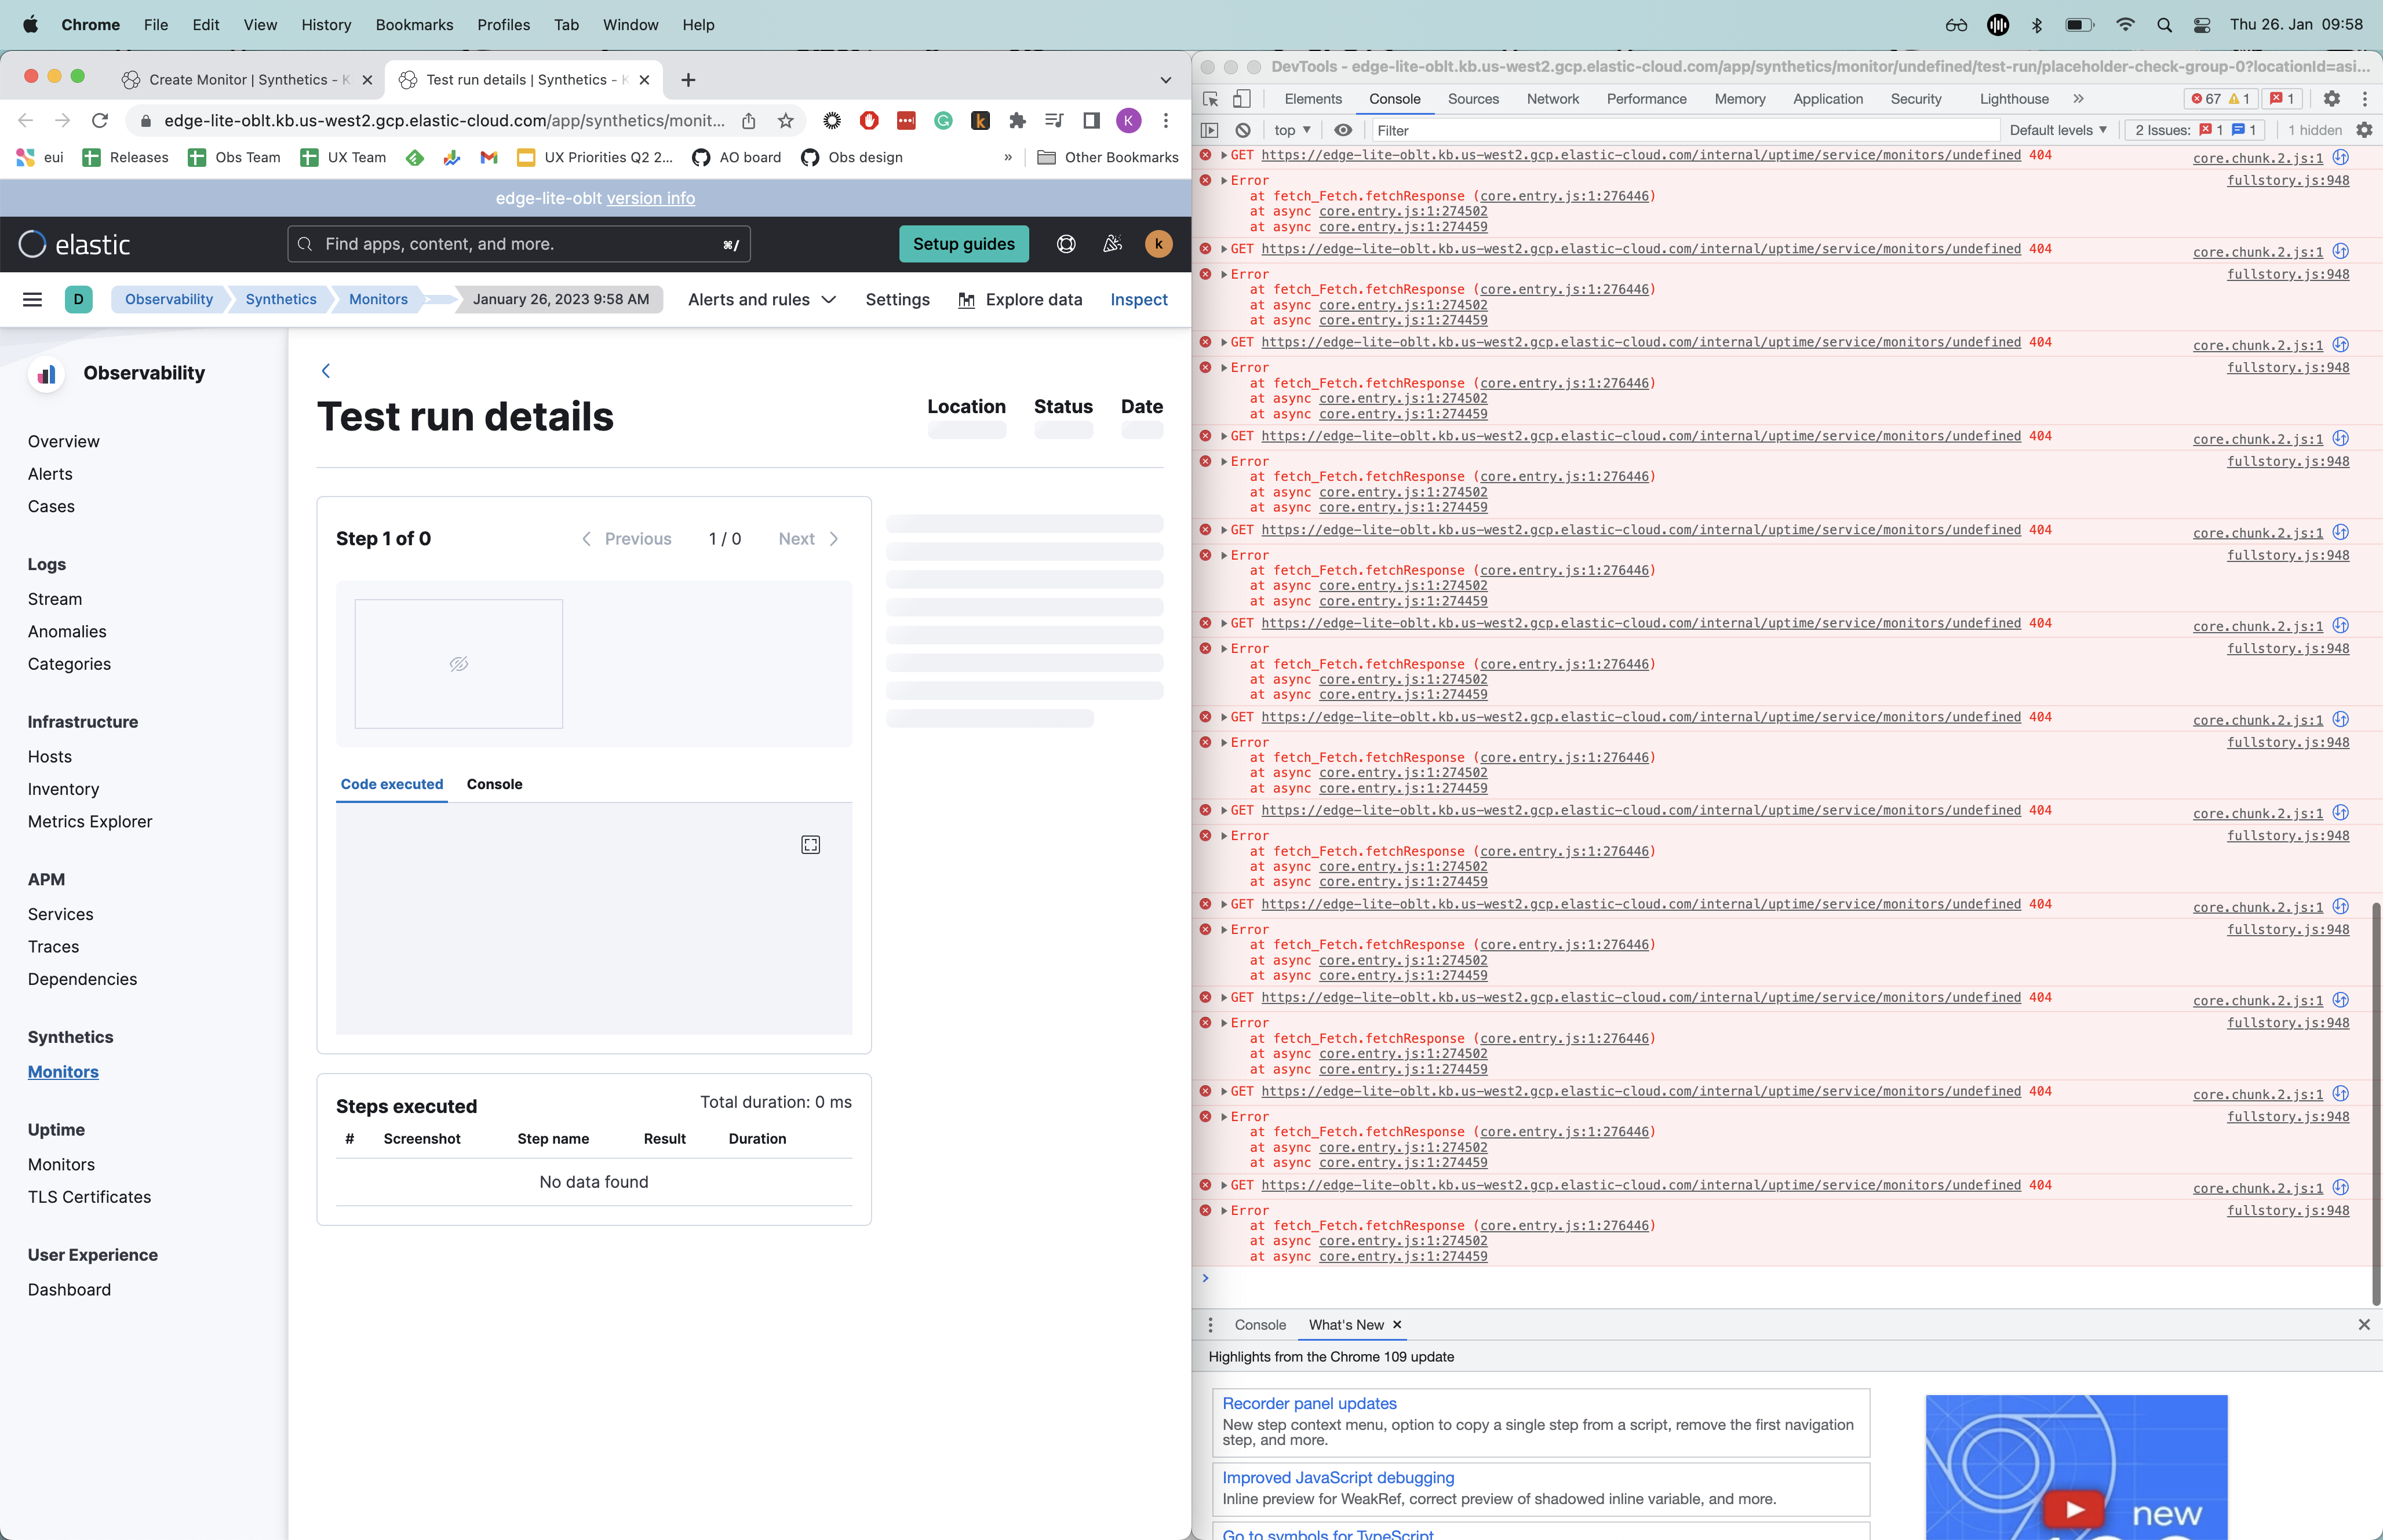The width and height of the screenshot is (2383, 1540).
Task: Open macOS Control Center icon
Action: click(x=2202, y=25)
